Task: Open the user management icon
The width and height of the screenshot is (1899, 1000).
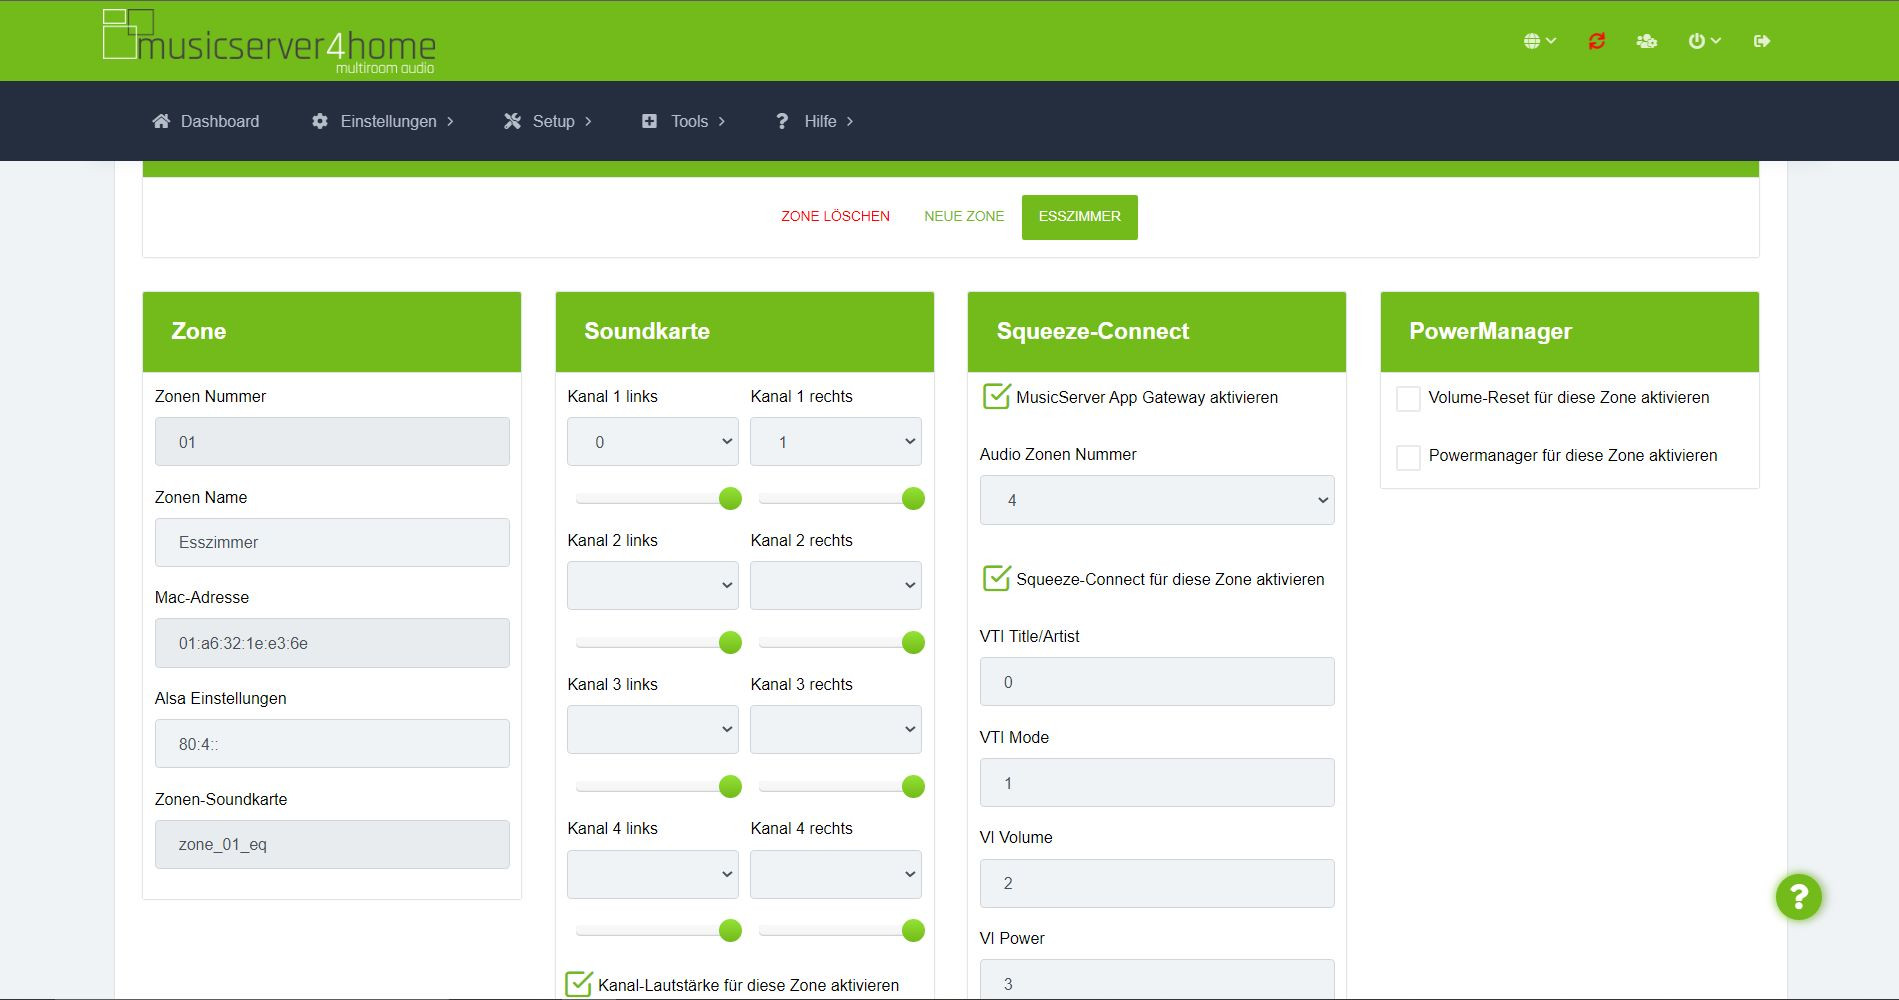Action: click(1646, 41)
